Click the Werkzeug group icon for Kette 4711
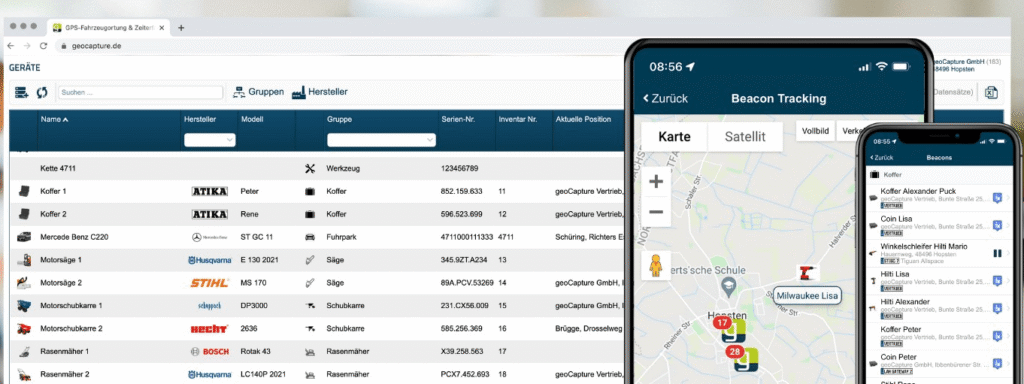 [310, 168]
